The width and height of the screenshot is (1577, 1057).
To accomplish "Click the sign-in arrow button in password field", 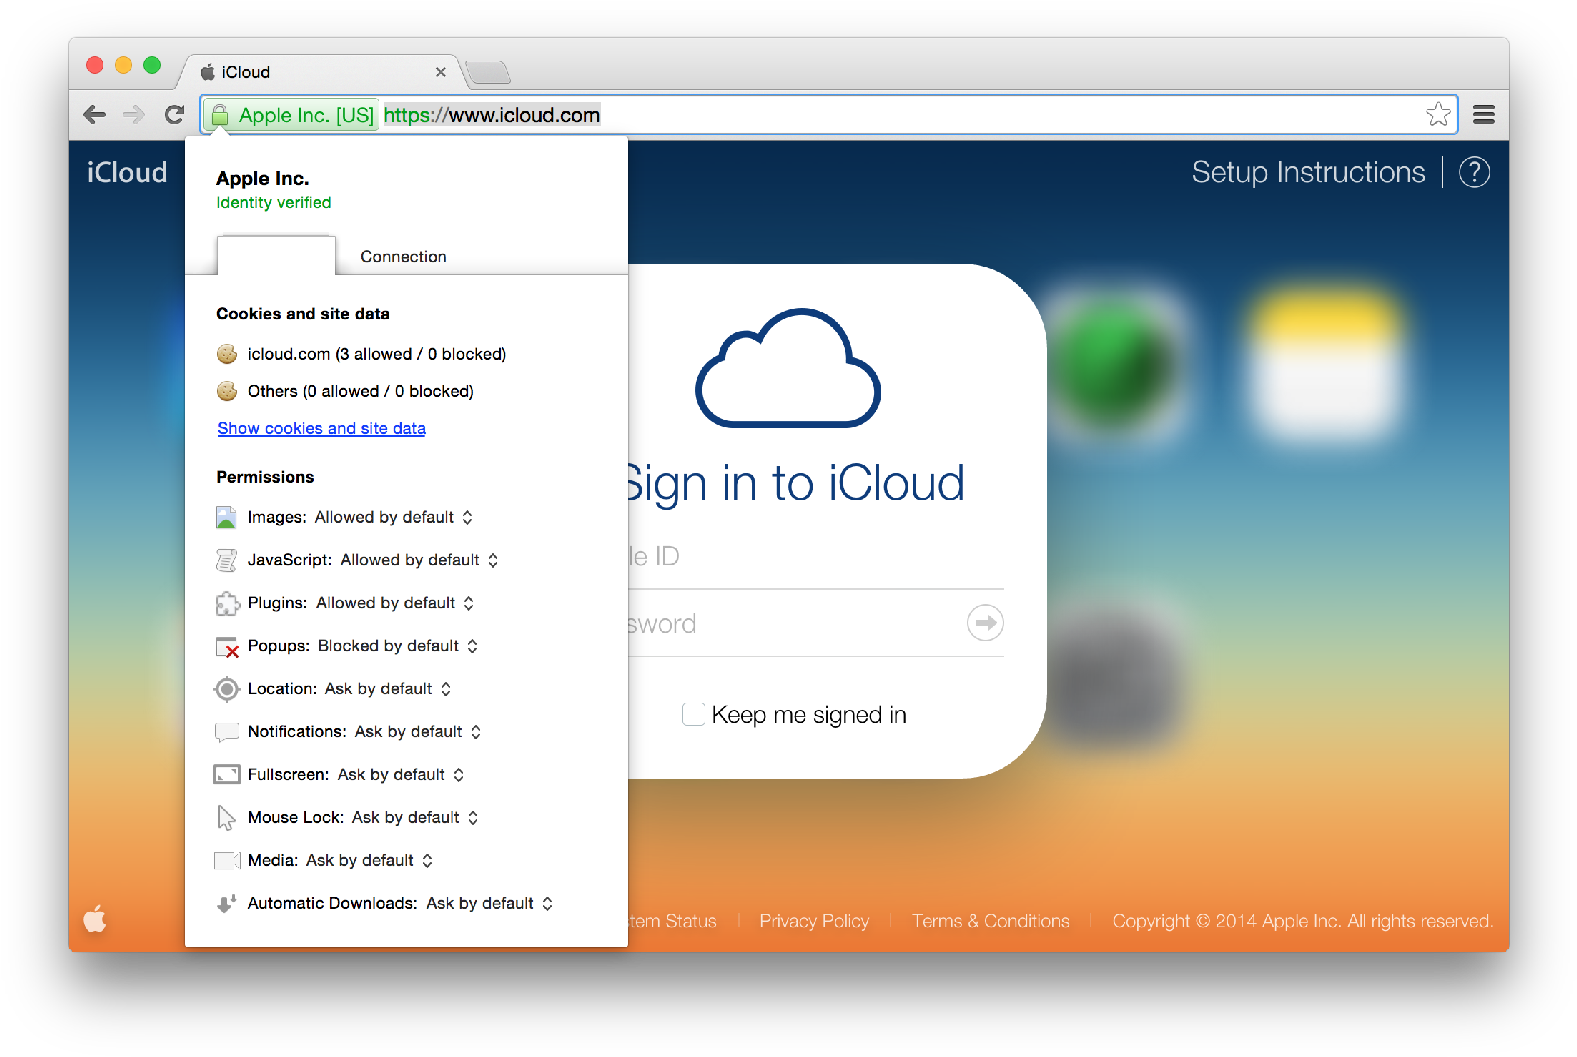I will click(985, 623).
